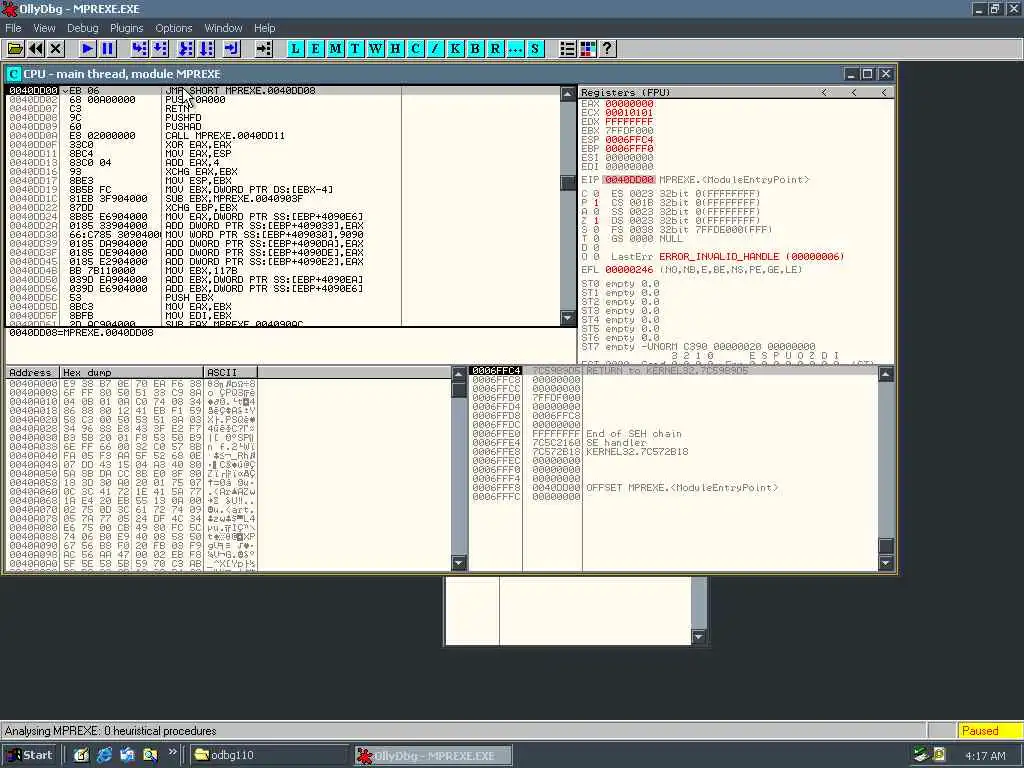Screen dimensions: 1024x768
Task: Show References with R button
Action: [495, 48]
